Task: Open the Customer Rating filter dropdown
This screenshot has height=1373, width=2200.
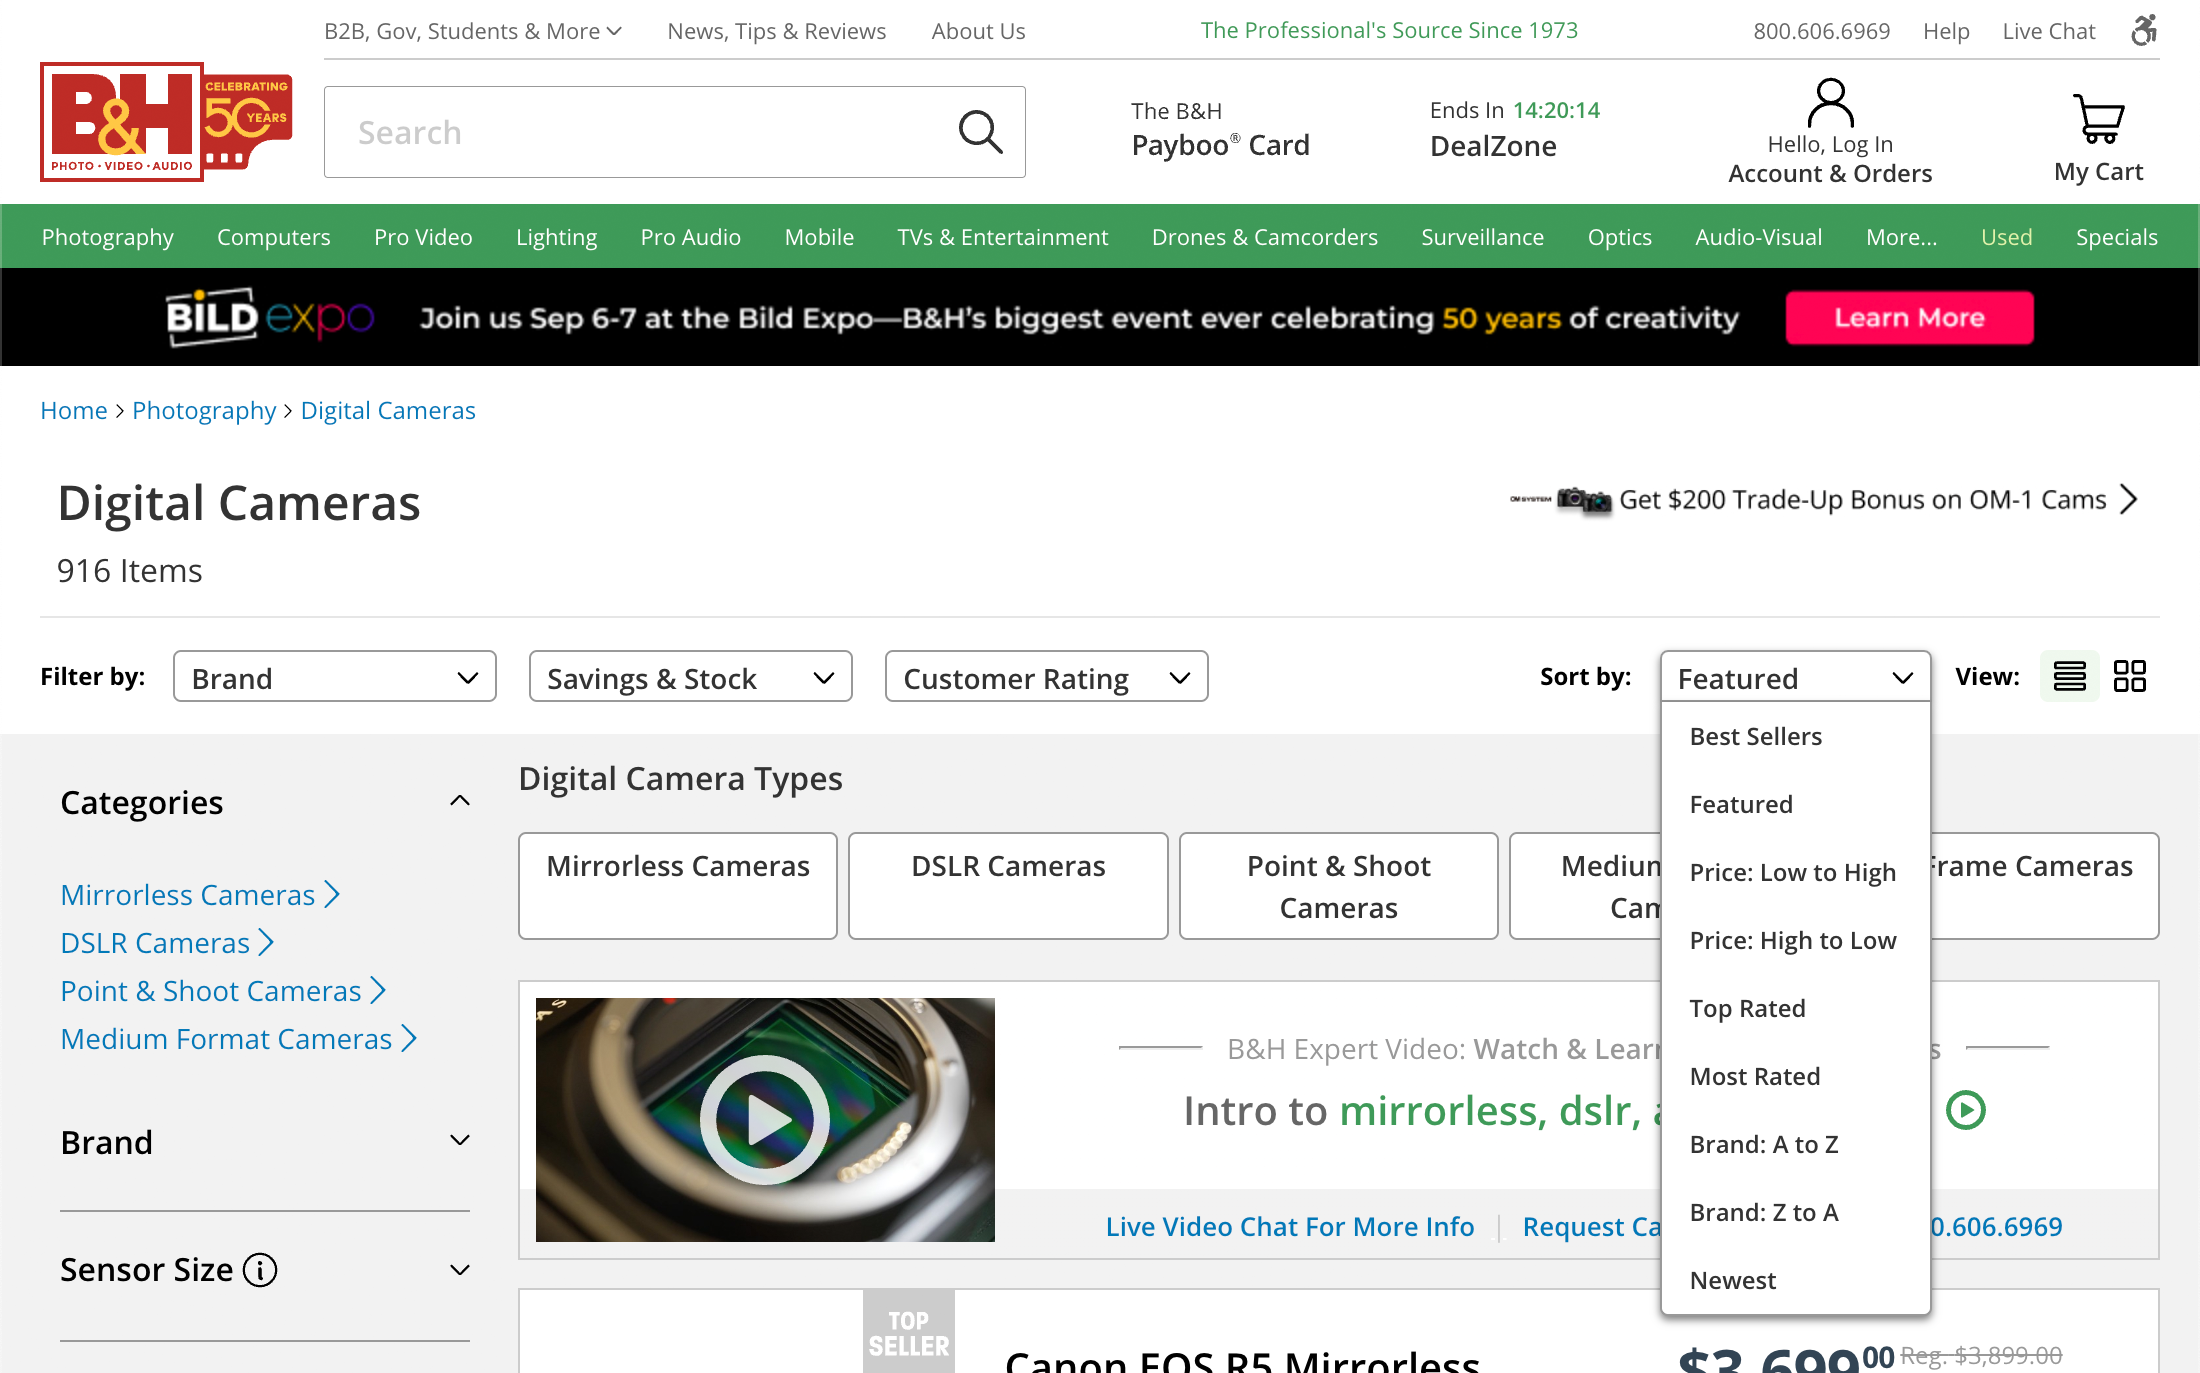Action: click(x=1045, y=677)
